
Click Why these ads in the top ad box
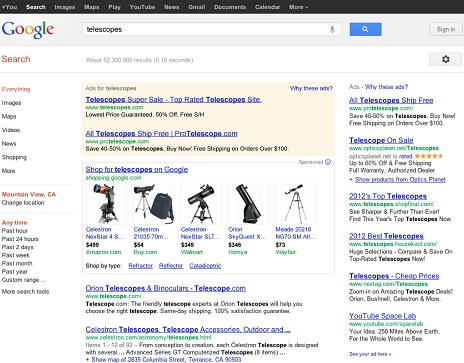pyautogui.click(x=311, y=88)
